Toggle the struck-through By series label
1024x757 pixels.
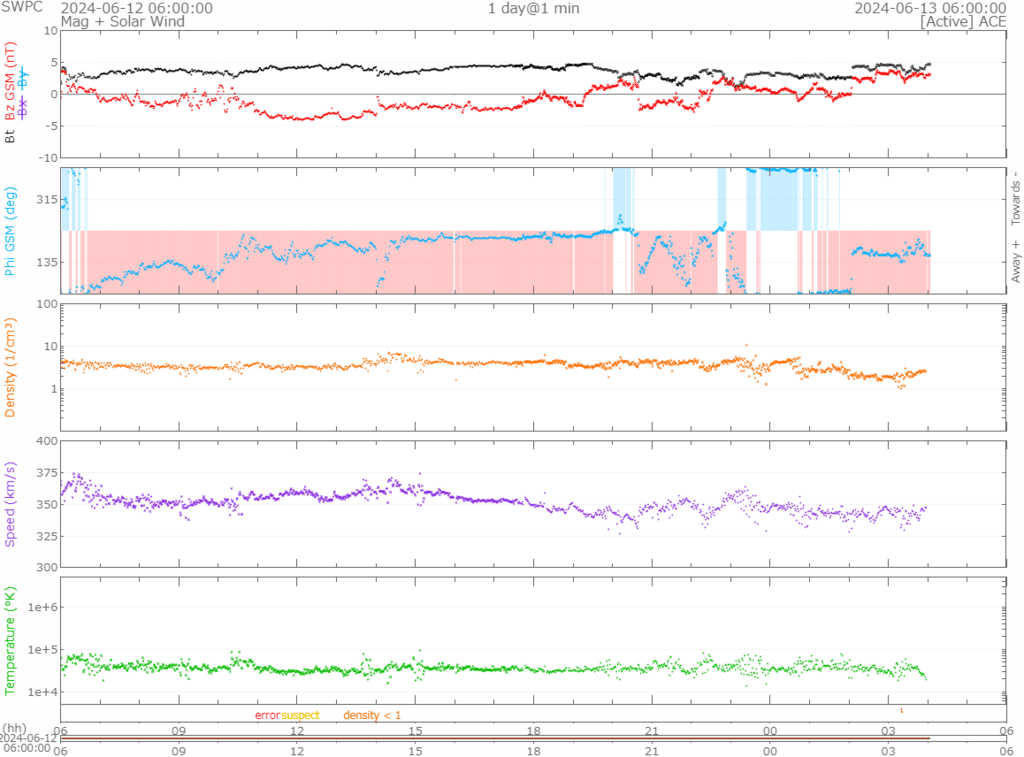tap(23, 77)
